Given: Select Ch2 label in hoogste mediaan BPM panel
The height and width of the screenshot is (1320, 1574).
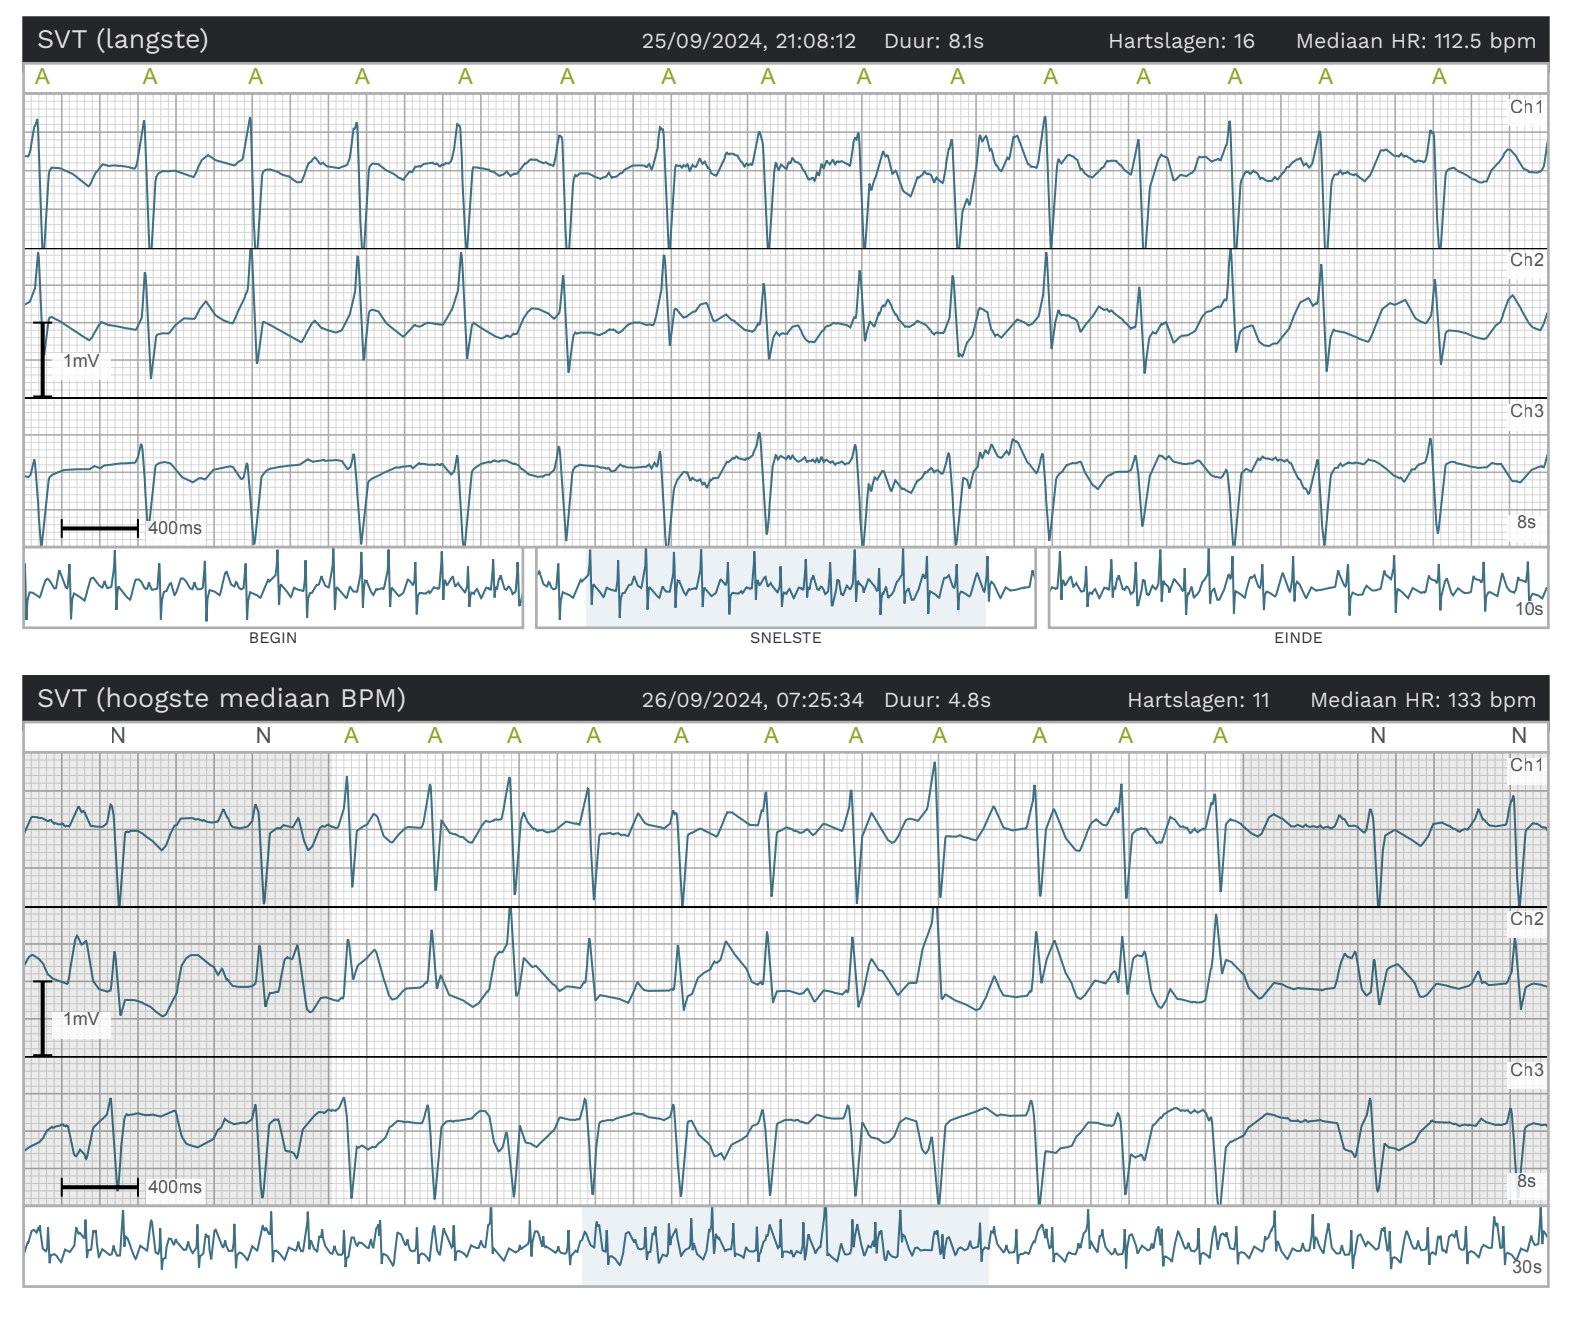Looking at the screenshot, I should point(1527,919).
